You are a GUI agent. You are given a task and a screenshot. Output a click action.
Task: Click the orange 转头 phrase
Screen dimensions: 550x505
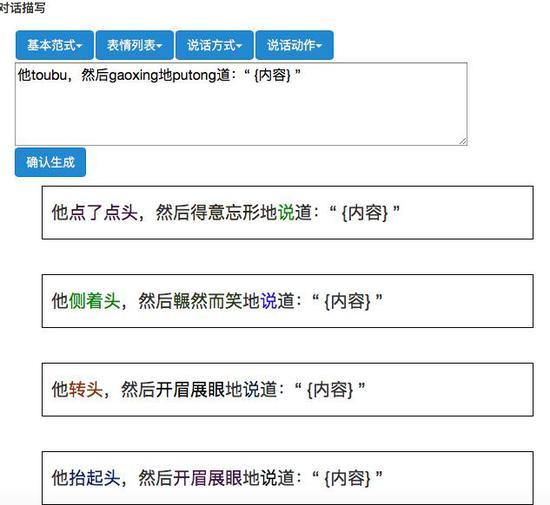point(86,389)
